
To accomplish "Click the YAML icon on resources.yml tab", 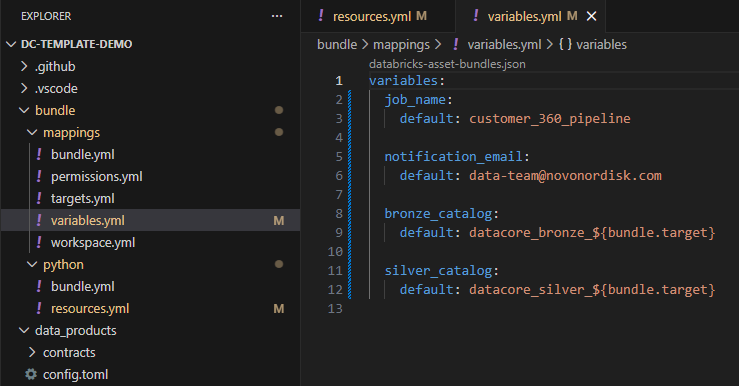I will pyautogui.click(x=321, y=16).
